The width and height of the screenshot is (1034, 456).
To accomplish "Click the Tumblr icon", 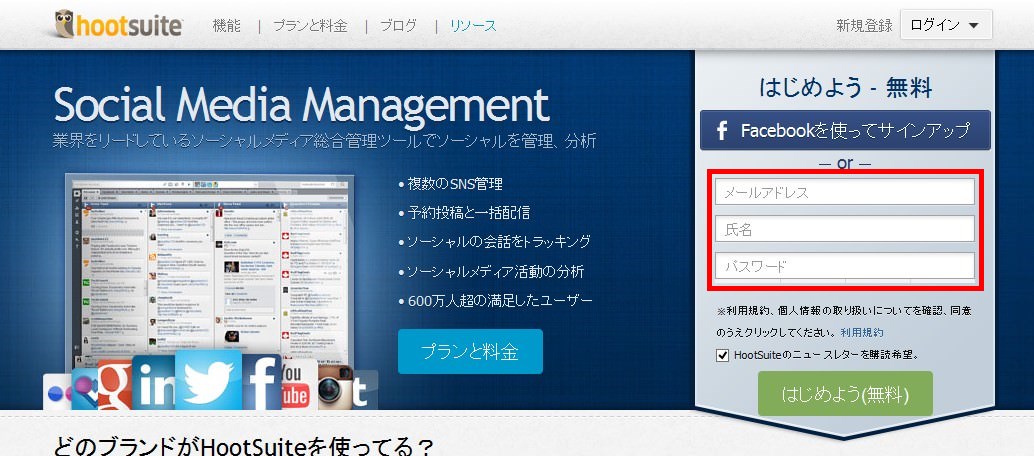I will click(x=365, y=390).
